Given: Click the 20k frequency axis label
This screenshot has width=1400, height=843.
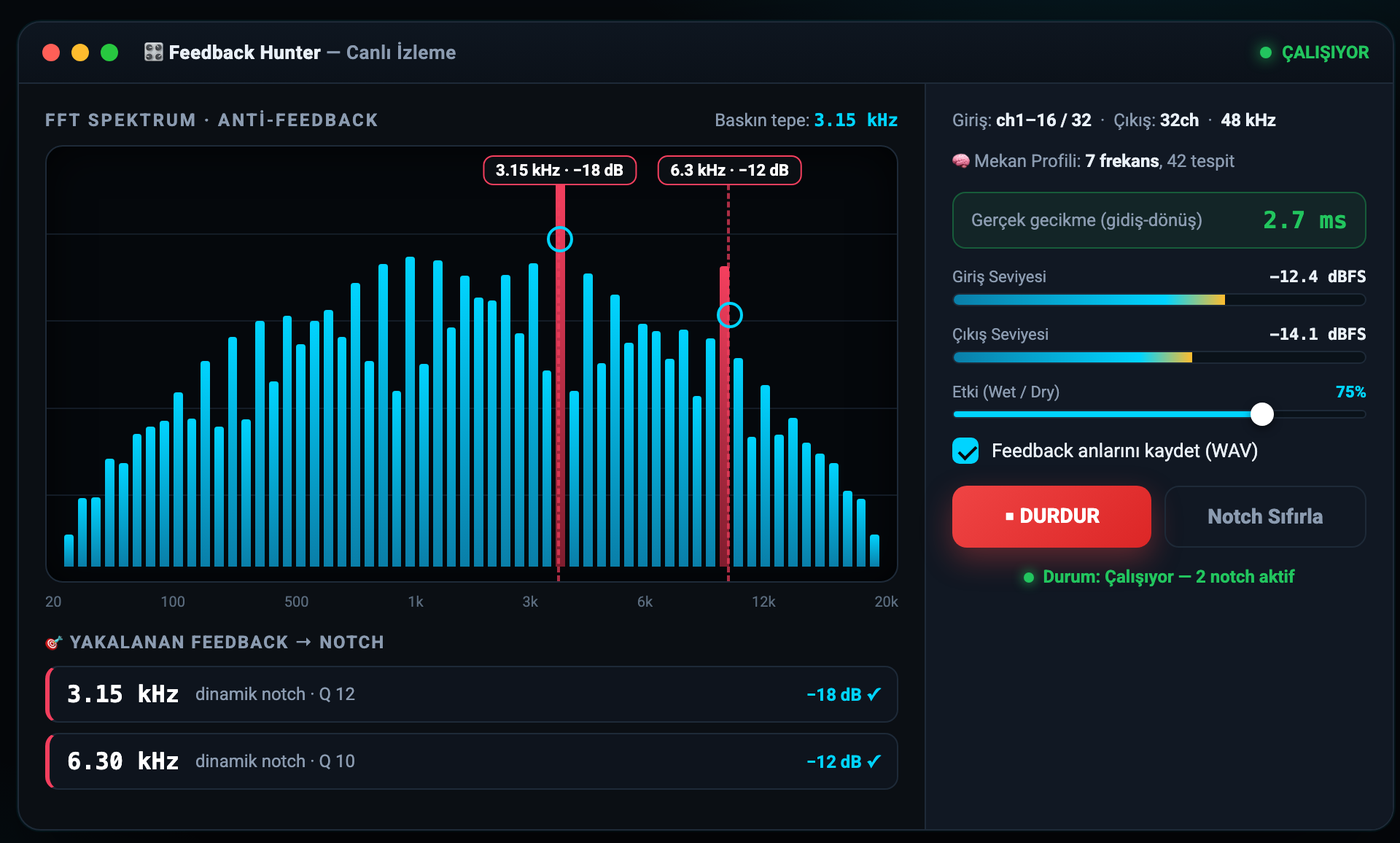Looking at the screenshot, I should tap(886, 602).
